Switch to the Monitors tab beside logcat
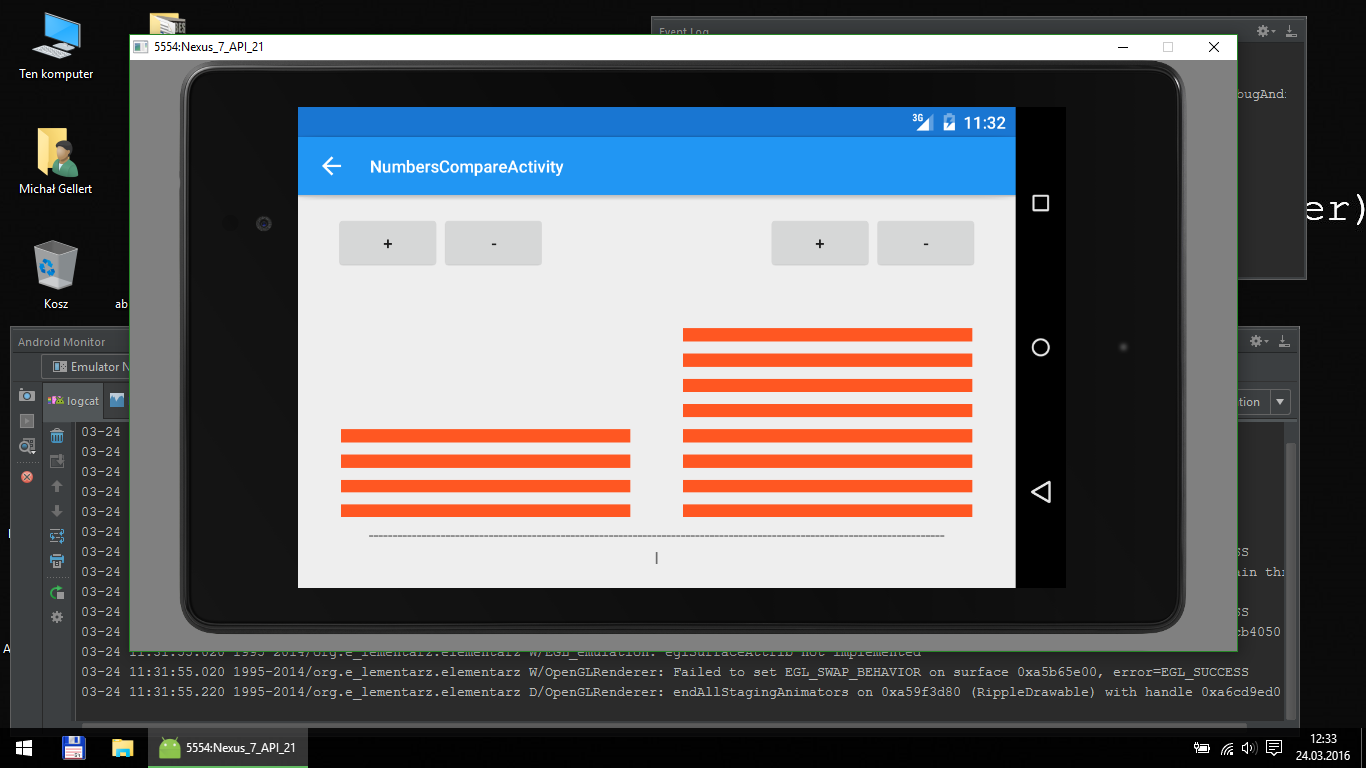This screenshot has height=768, width=1366. click(x=119, y=400)
